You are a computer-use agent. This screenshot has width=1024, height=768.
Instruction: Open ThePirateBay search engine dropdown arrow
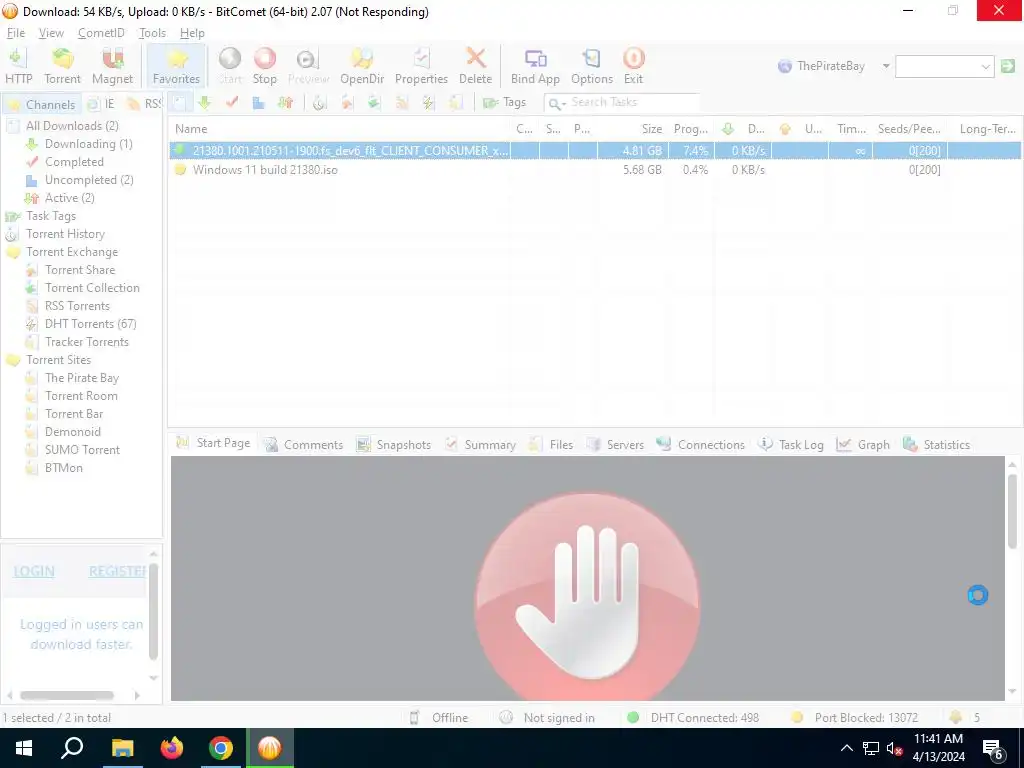tap(886, 66)
